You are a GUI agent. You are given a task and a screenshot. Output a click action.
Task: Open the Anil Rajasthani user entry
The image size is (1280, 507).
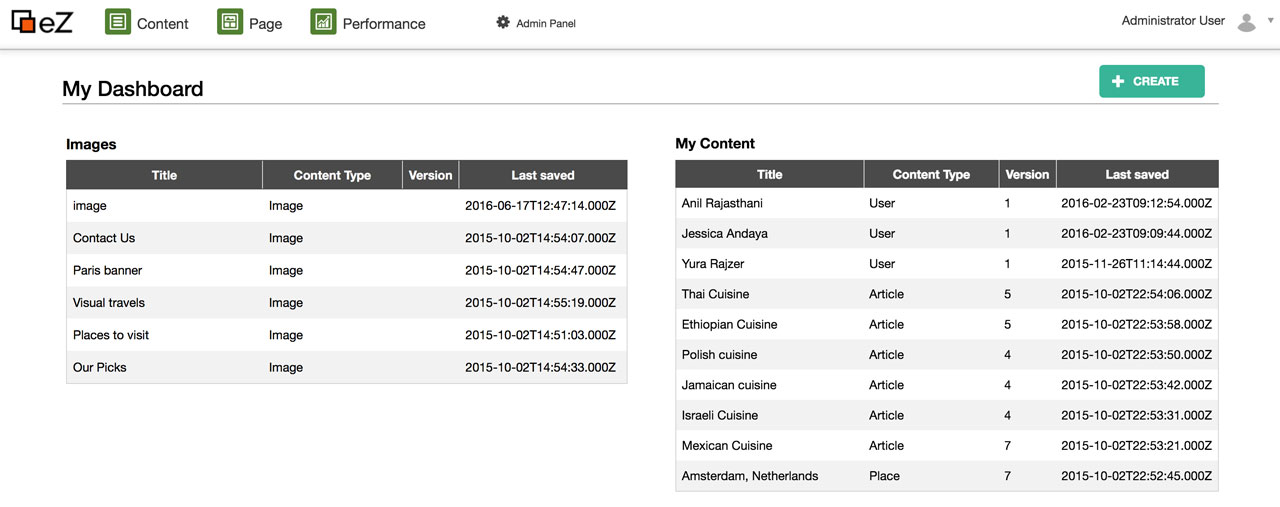tap(722, 203)
